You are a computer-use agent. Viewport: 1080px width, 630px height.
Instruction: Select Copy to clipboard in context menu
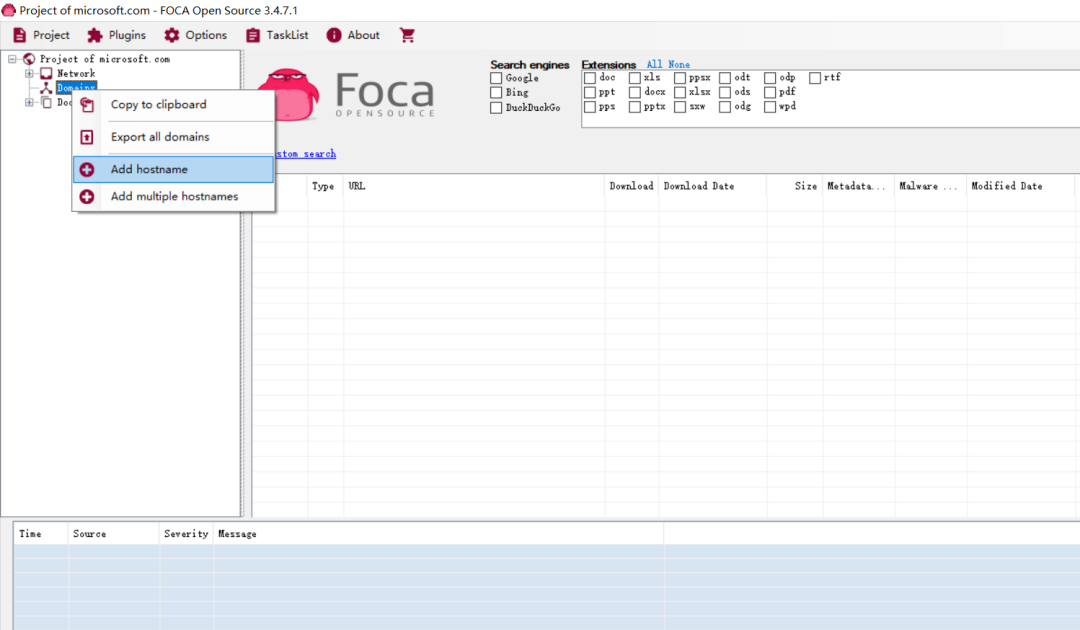pos(174,105)
